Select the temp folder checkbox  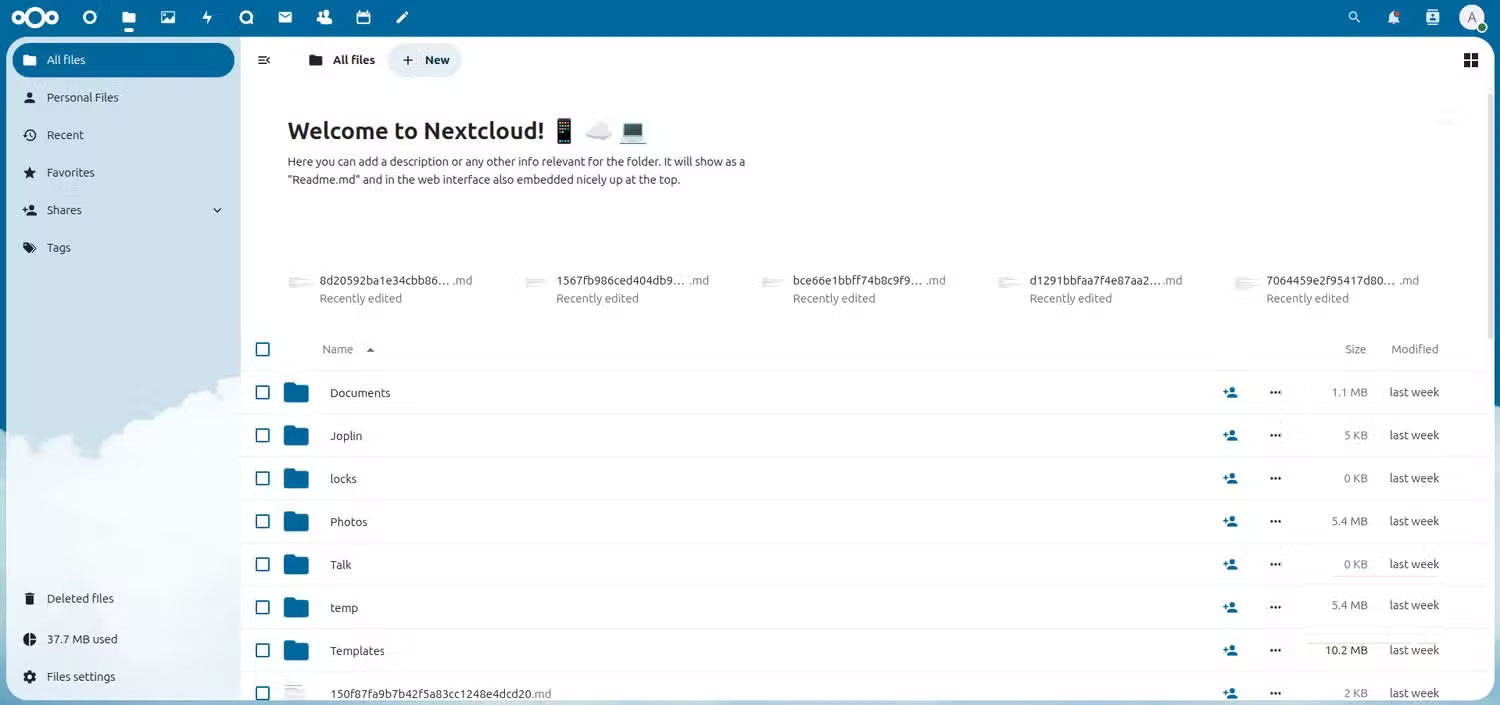(262, 607)
